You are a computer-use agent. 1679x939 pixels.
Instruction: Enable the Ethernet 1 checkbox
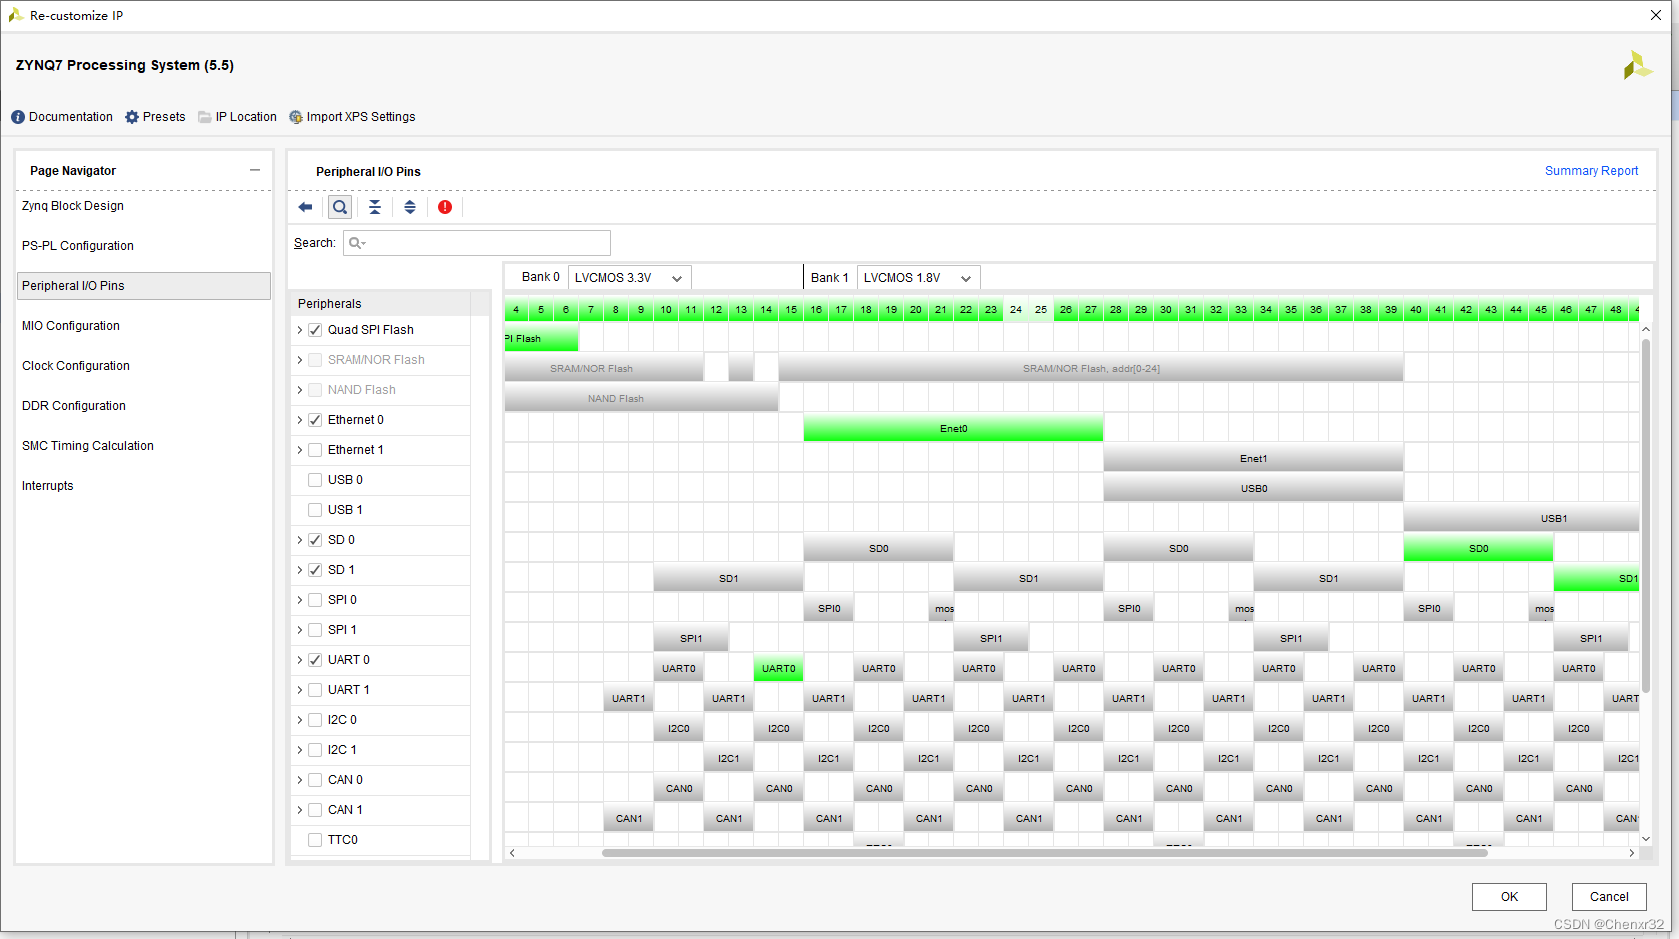(315, 450)
